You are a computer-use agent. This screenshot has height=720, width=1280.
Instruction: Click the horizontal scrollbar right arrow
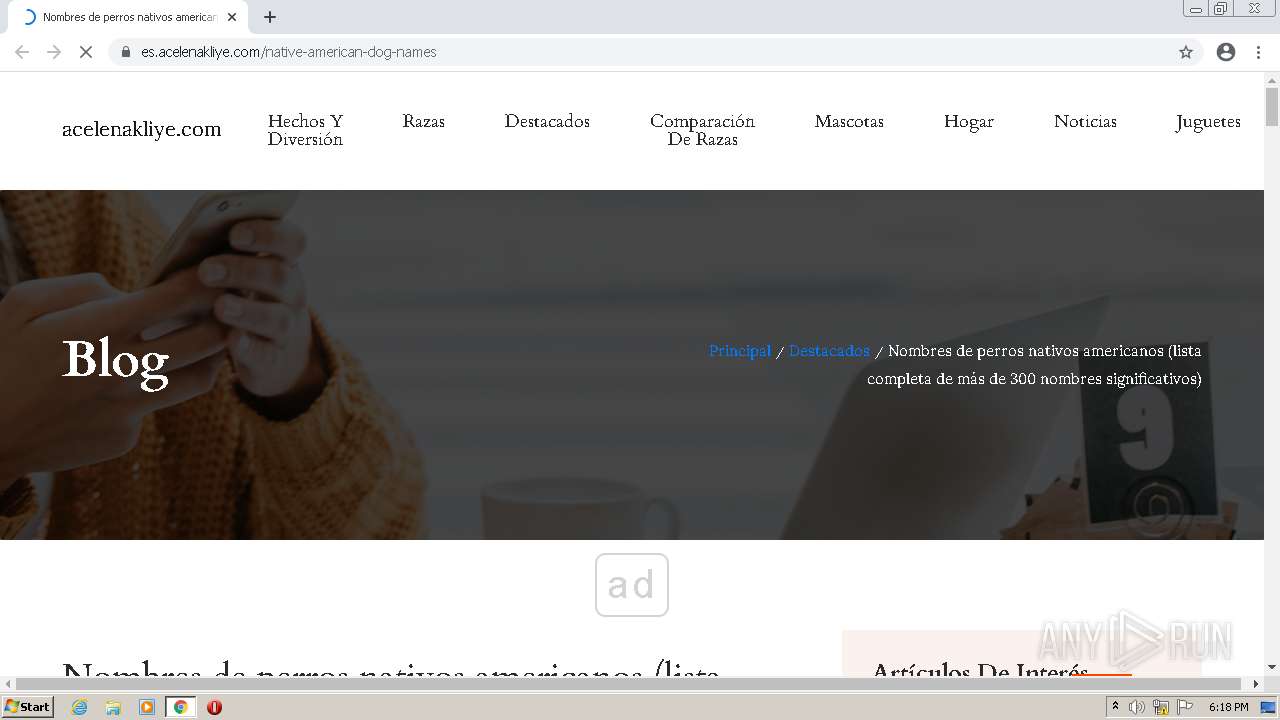coord(1256,684)
